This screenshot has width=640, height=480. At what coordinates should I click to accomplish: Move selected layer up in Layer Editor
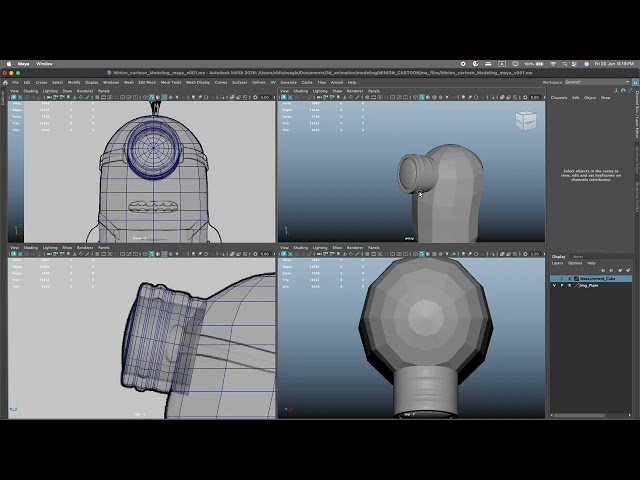(x=603, y=270)
